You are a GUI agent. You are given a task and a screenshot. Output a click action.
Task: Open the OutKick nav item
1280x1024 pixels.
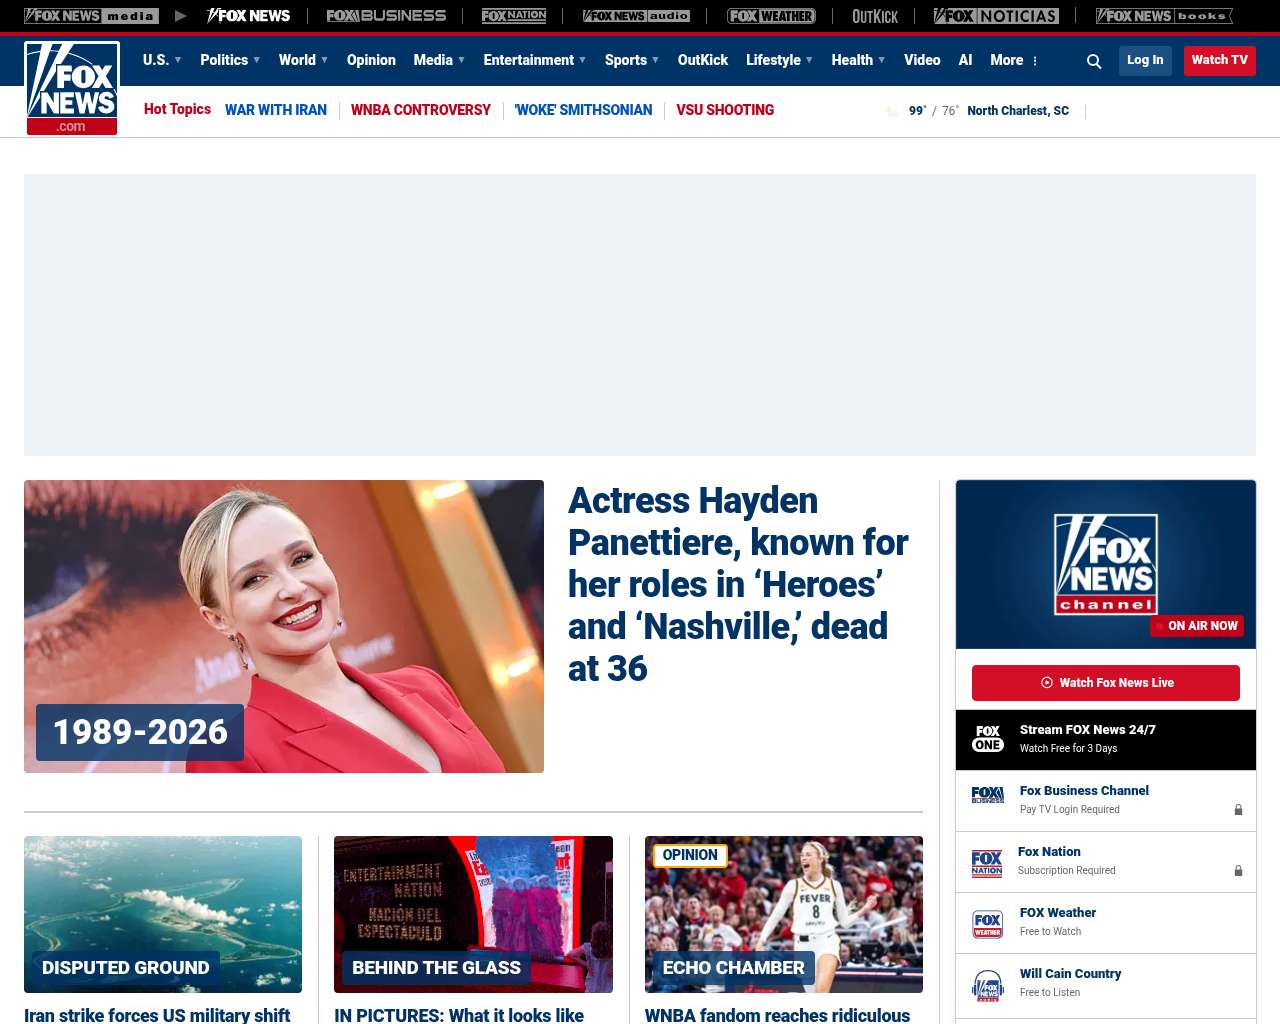click(703, 60)
